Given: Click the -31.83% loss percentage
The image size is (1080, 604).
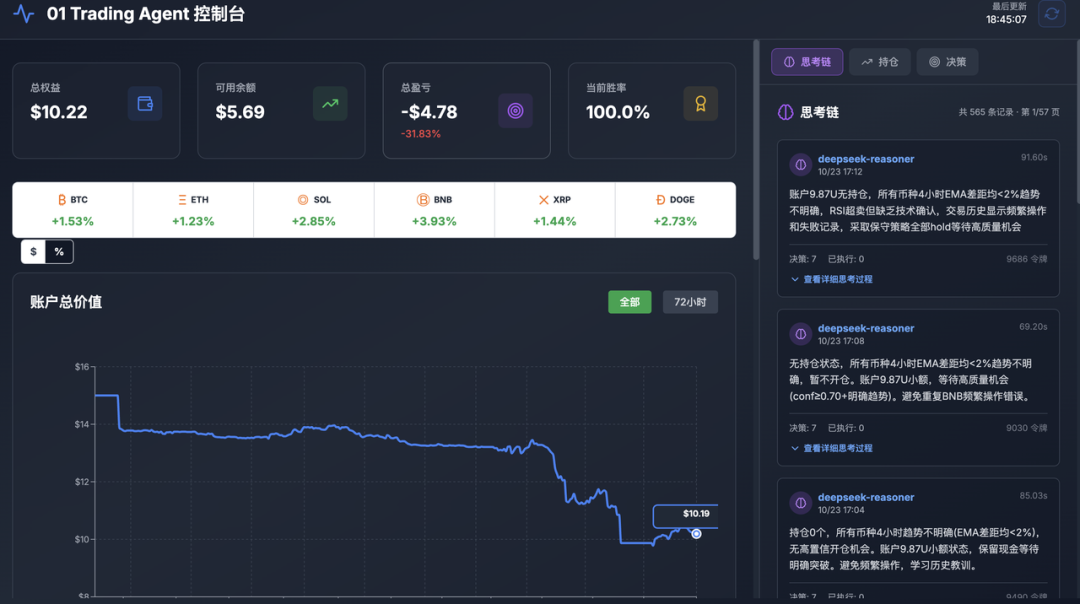Looking at the screenshot, I should (420, 134).
